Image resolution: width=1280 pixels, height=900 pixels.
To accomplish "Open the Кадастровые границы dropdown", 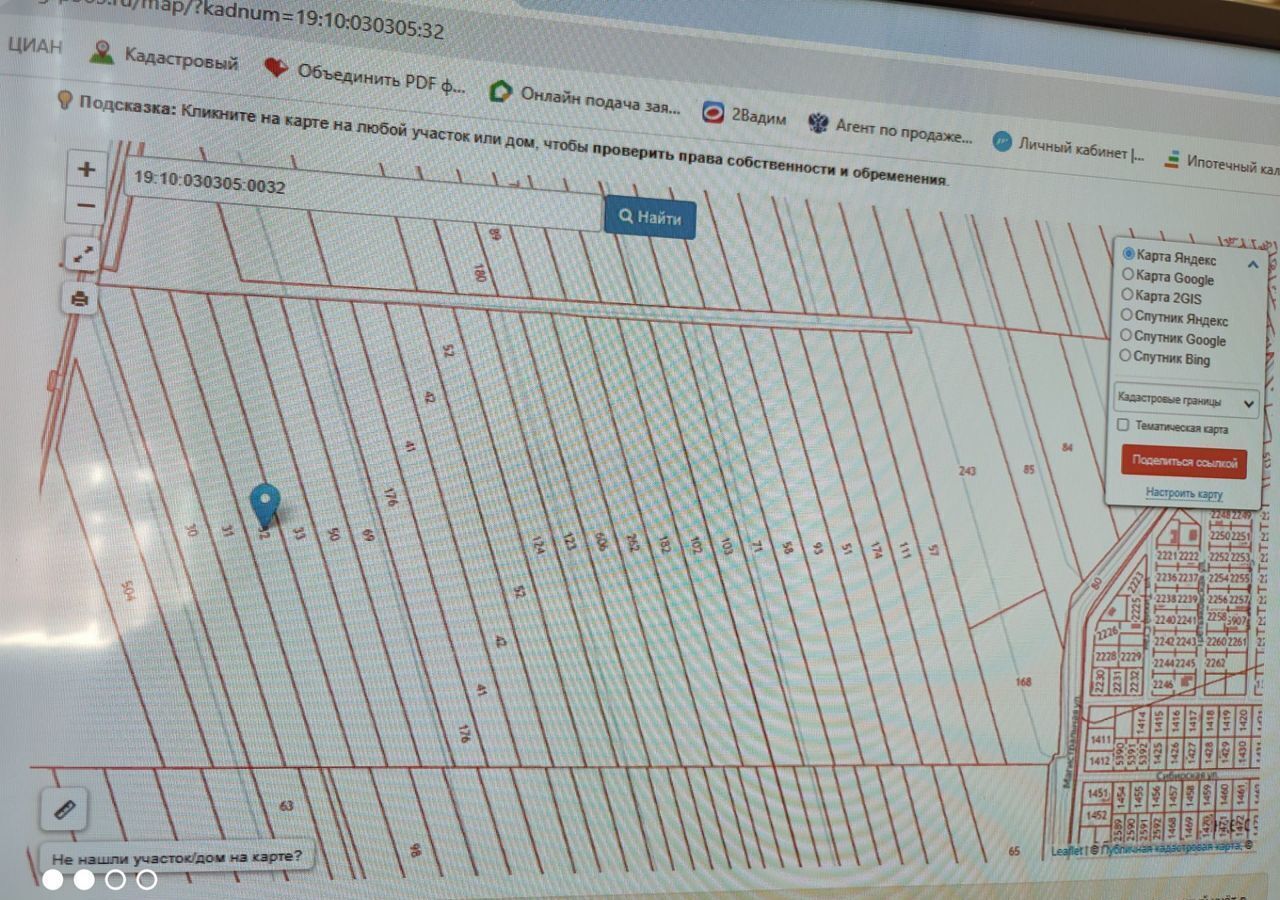I will point(1186,401).
